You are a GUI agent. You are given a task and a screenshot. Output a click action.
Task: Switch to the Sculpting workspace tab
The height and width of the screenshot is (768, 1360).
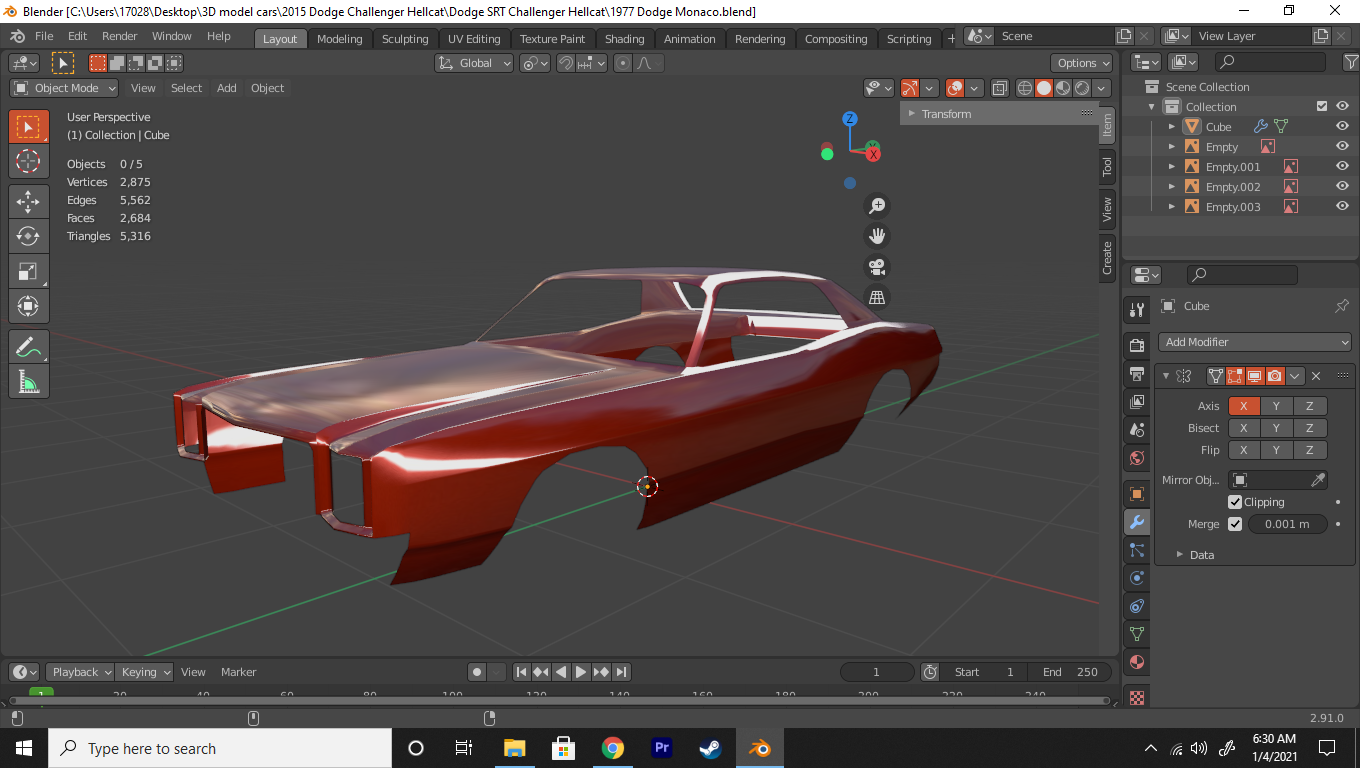(404, 39)
